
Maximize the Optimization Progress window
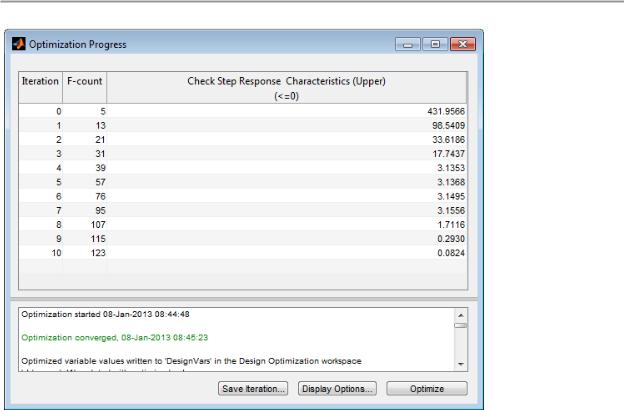[435, 44]
